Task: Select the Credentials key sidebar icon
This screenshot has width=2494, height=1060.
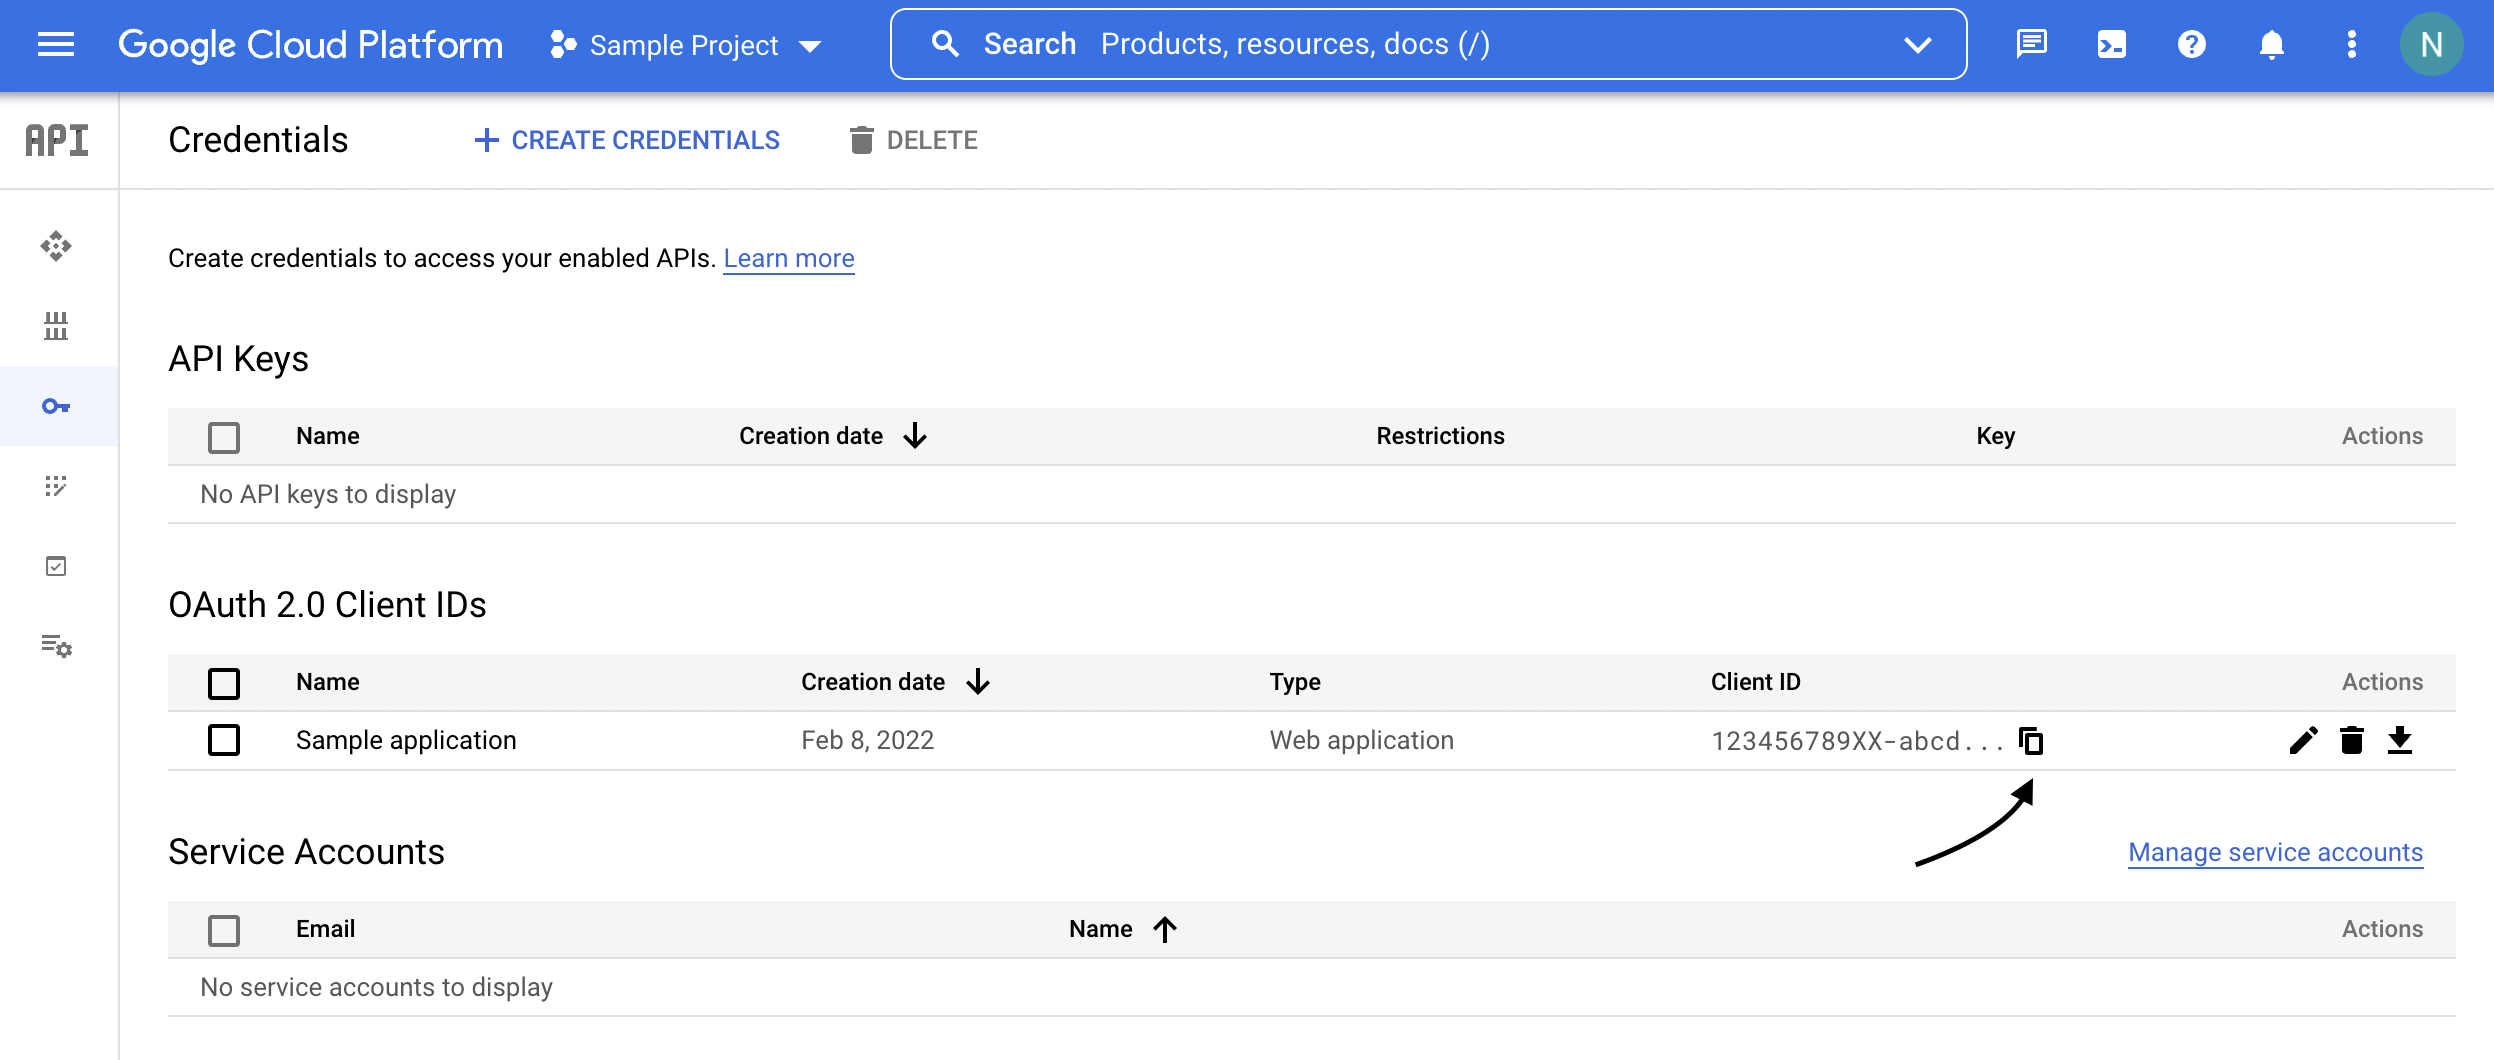Action: point(56,406)
